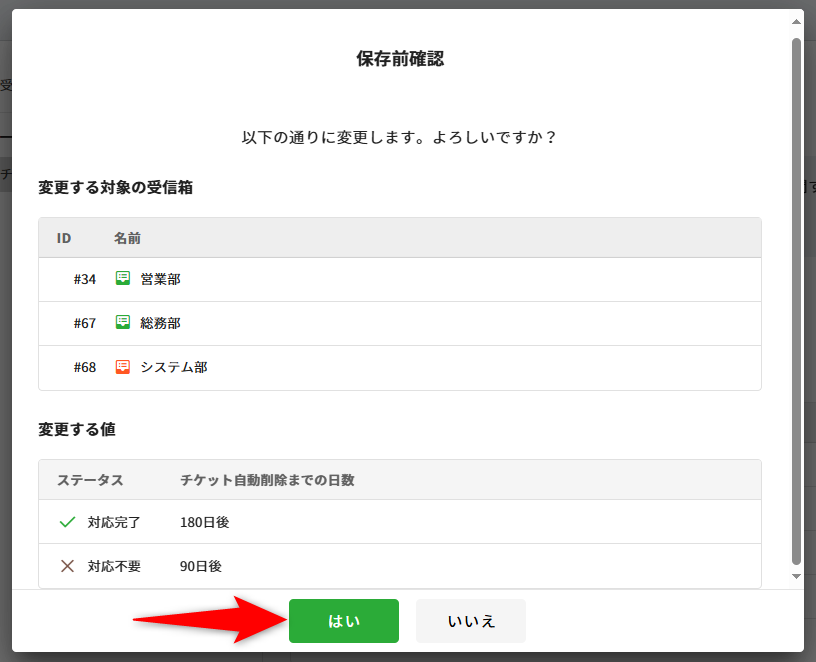This screenshot has width=816, height=662.
Task: Click the orange inbox icon for システム部
Action: (x=123, y=367)
